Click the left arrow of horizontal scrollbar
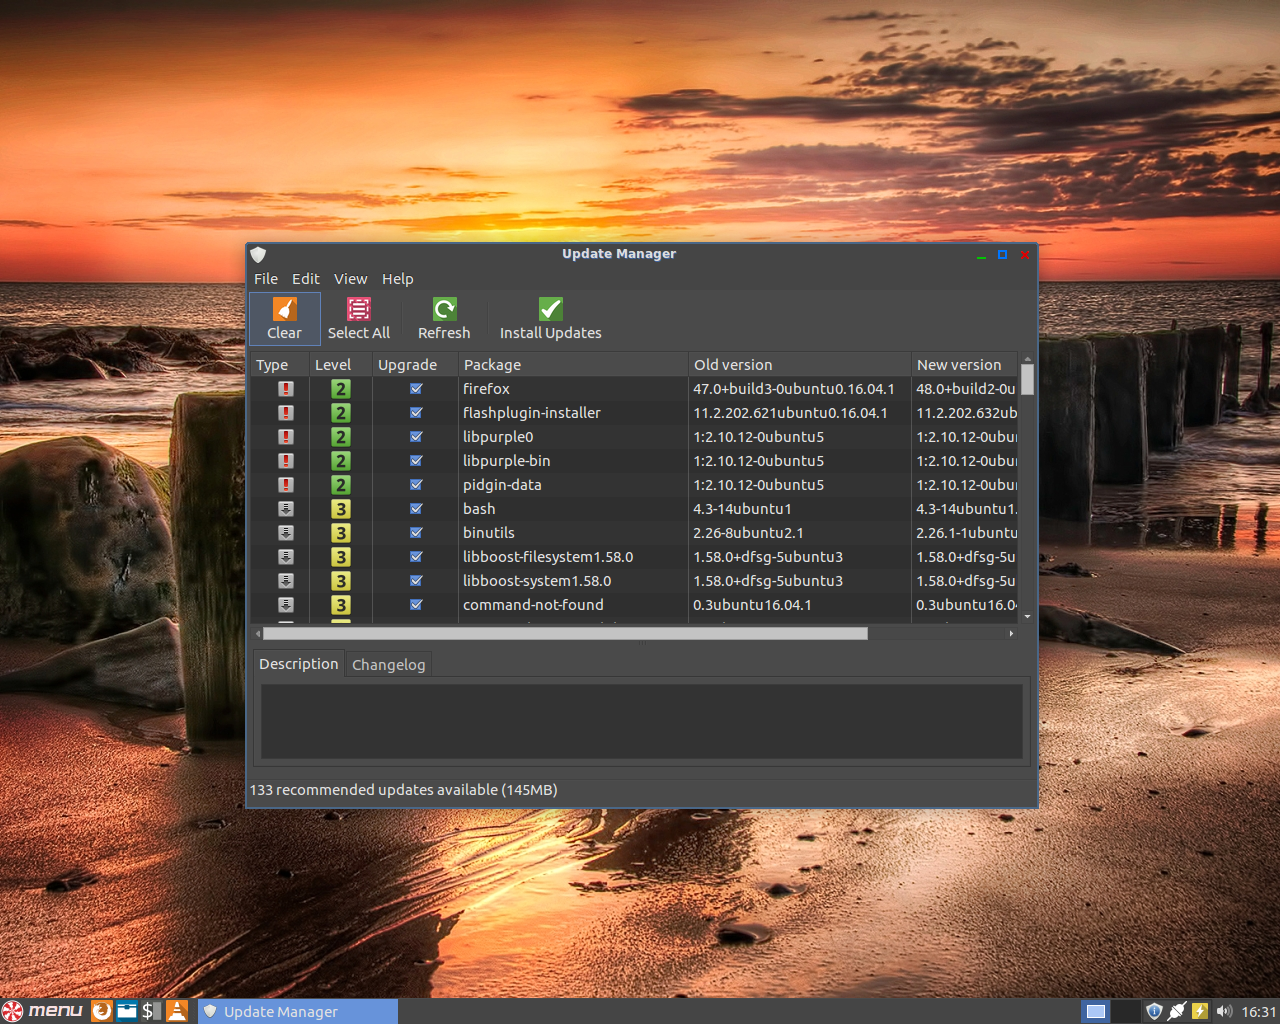Image resolution: width=1280 pixels, height=1024 pixels. coord(258,633)
